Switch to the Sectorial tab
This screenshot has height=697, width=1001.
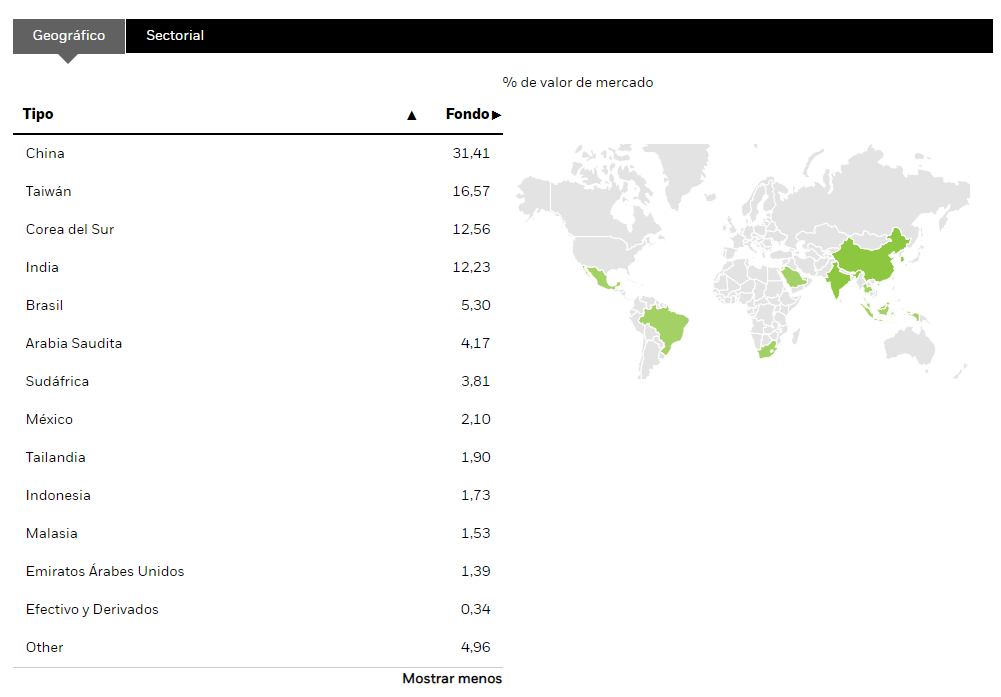pyautogui.click(x=175, y=36)
